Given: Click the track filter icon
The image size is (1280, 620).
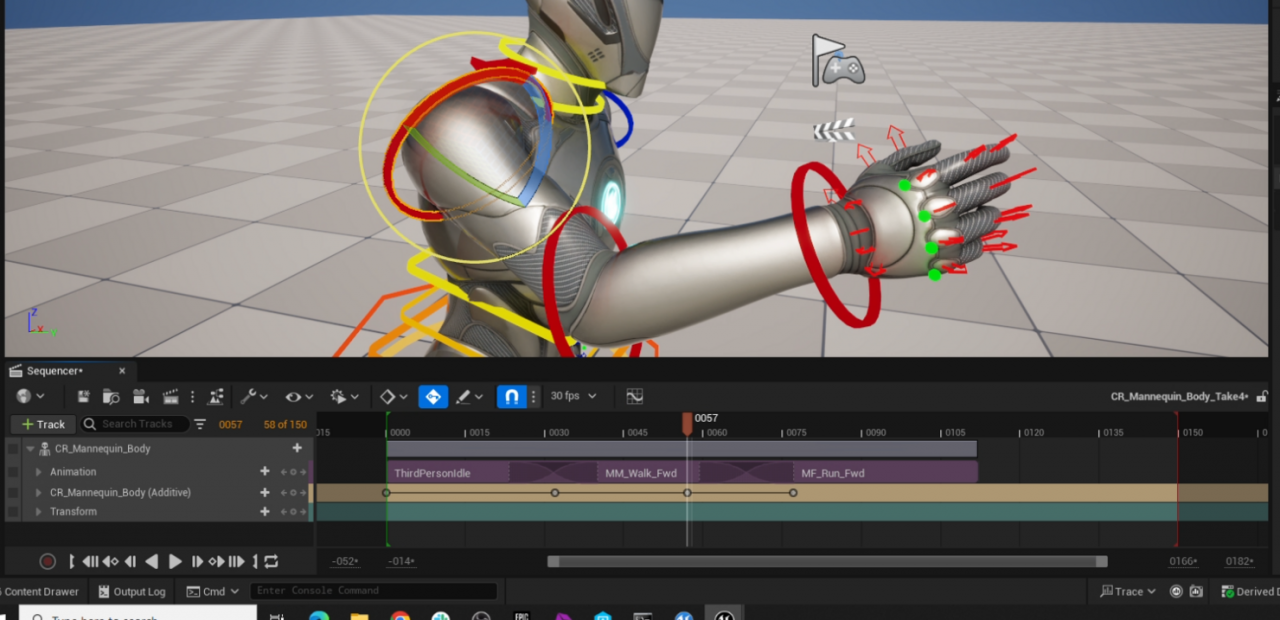Looking at the screenshot, I should pyautogui.click(x=200, y=424).
